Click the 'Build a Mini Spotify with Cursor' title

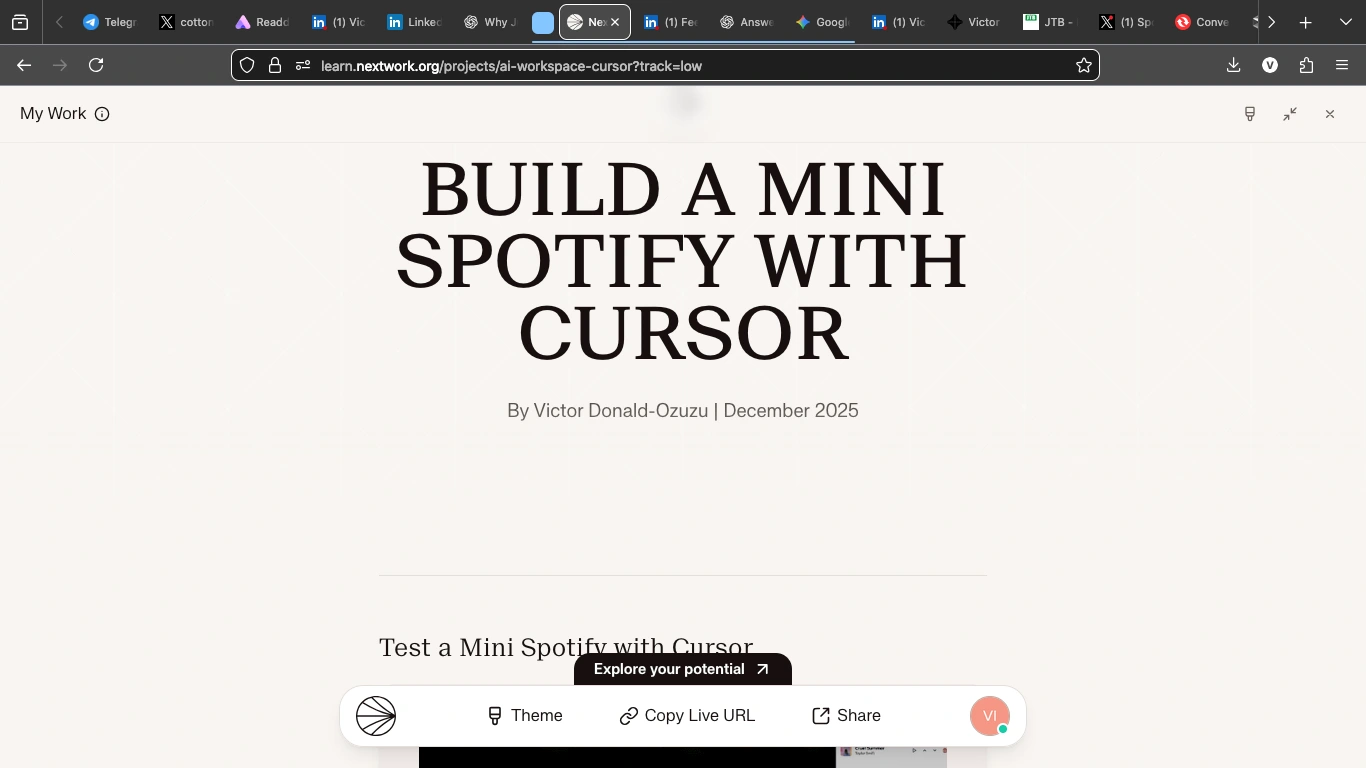click(683, 261)
